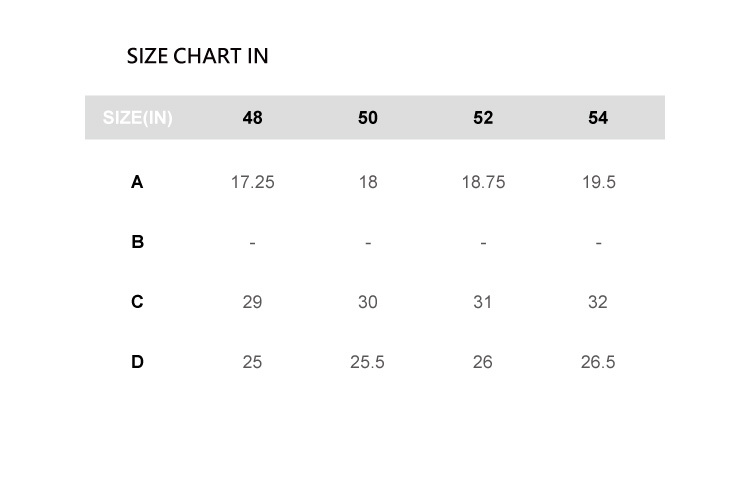
Task: Click the 32 value for size 54
Action: click(x=598, y=302)
